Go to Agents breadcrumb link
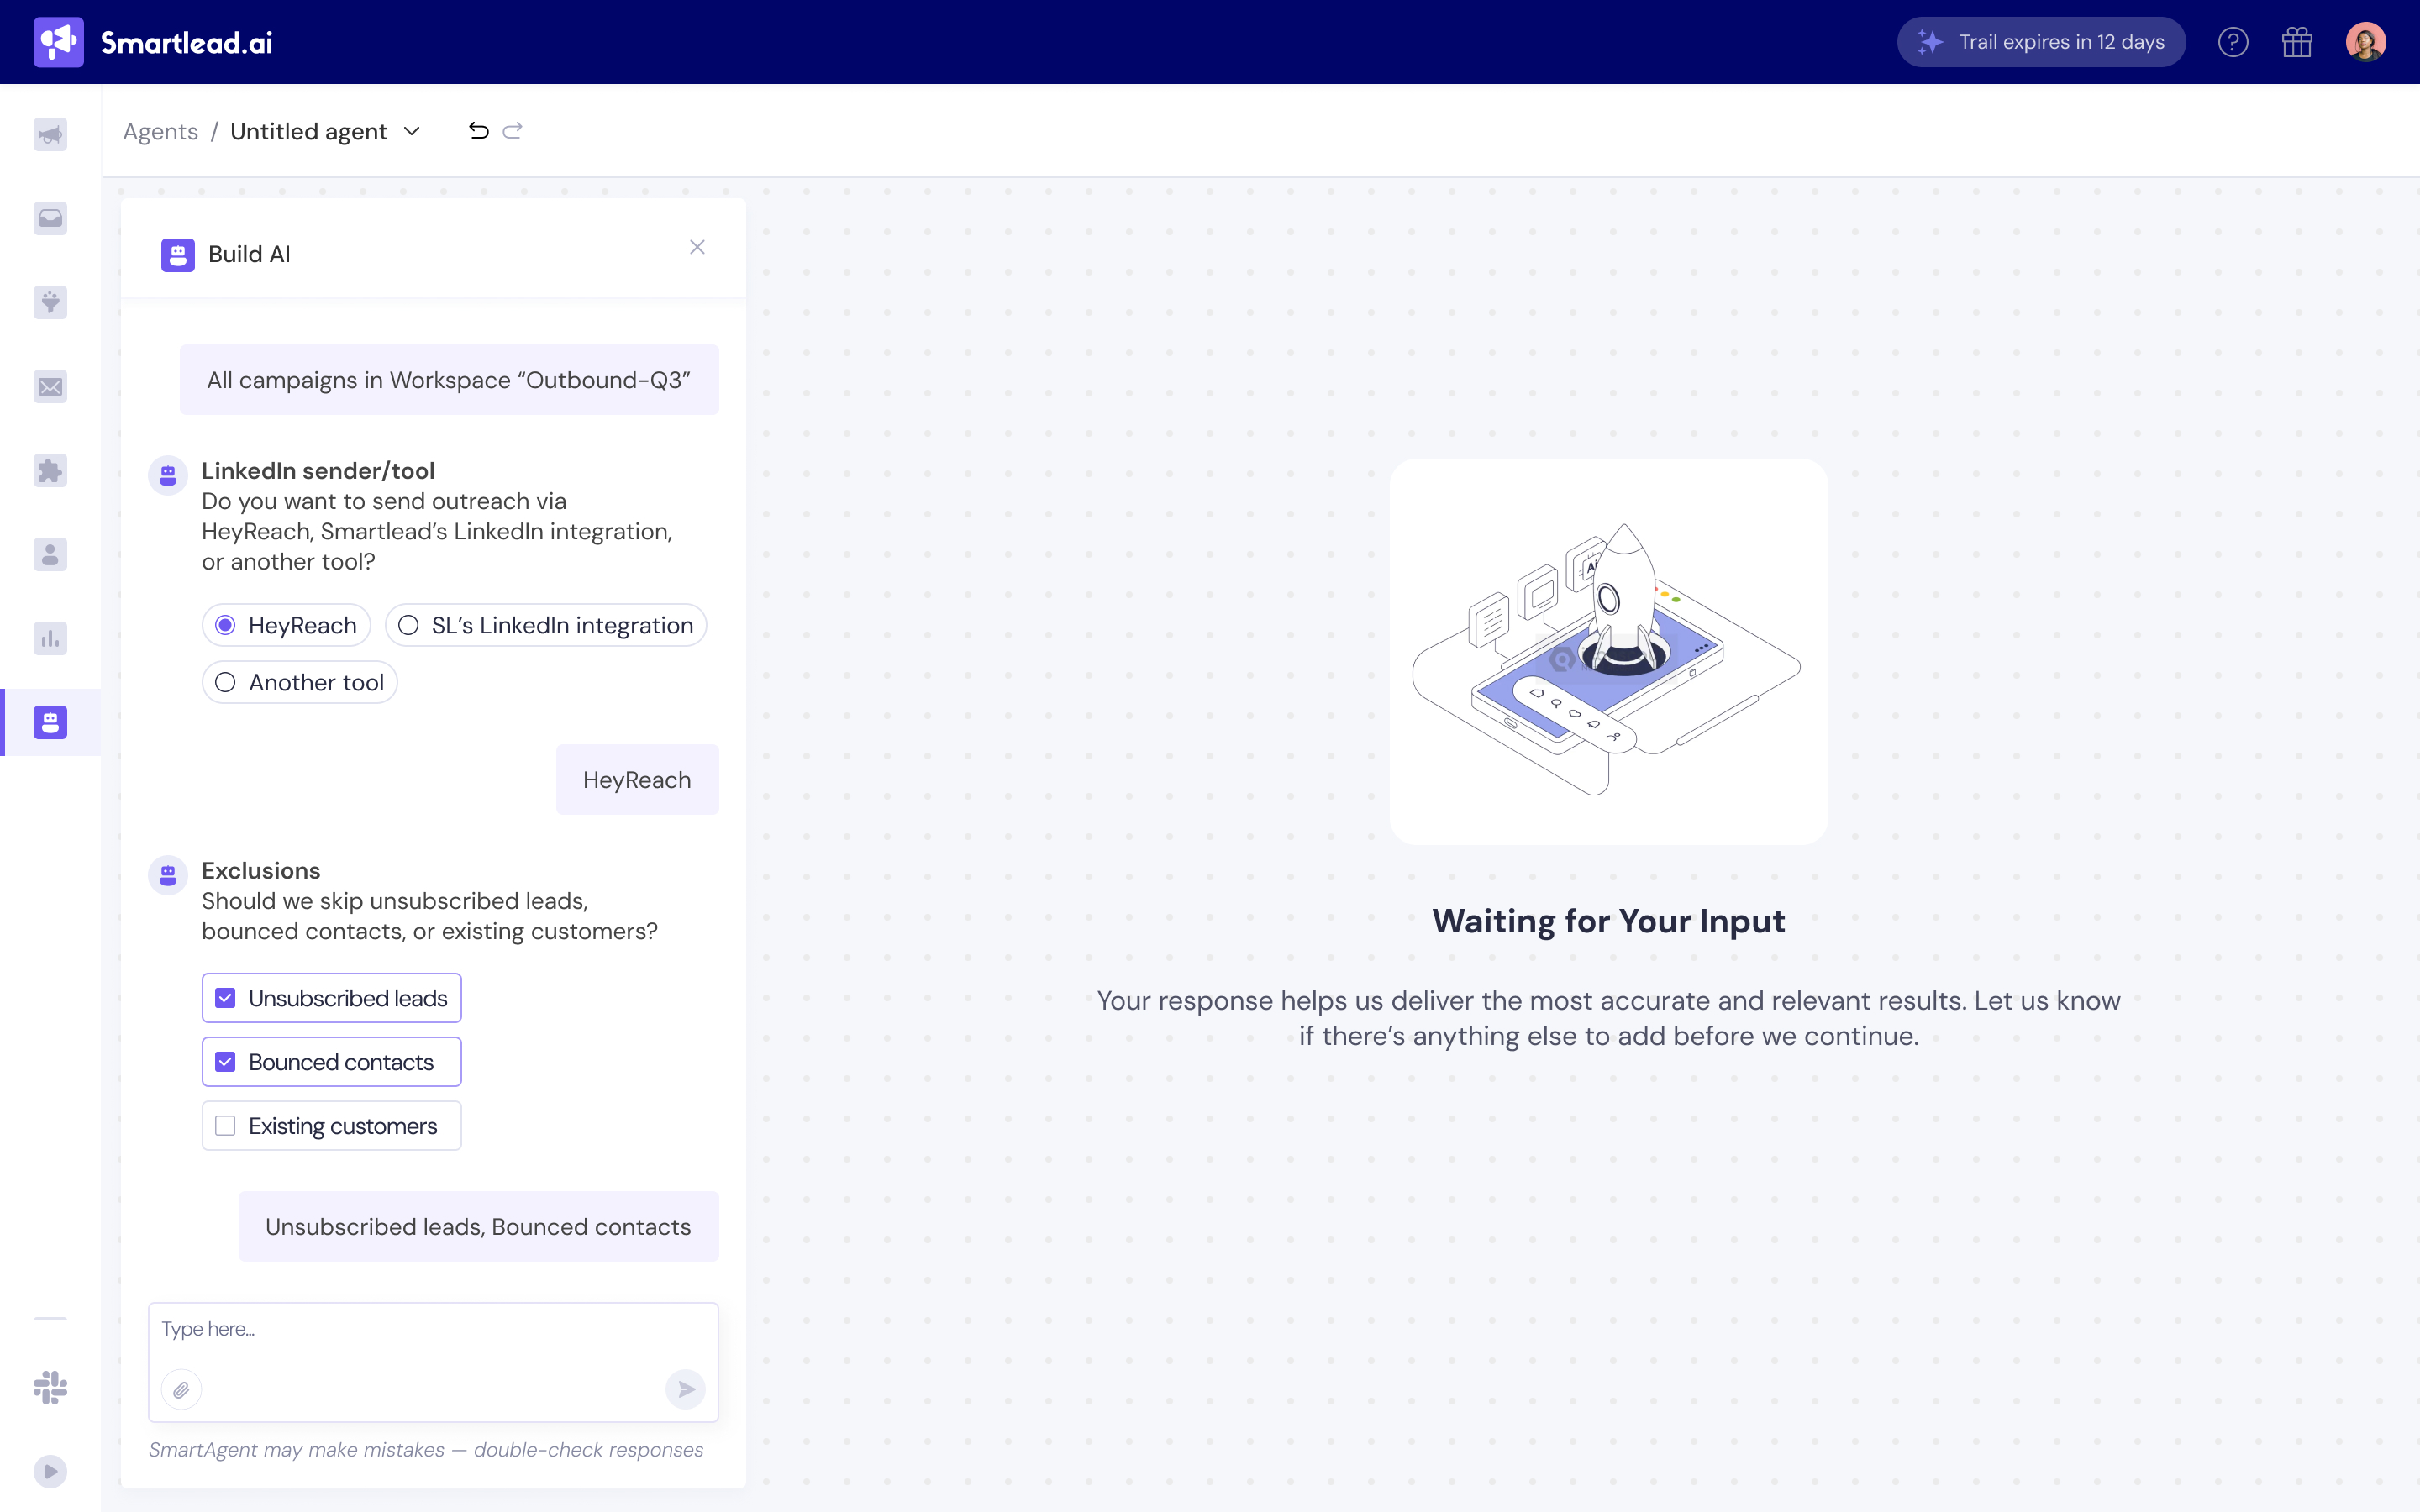 (x=160, y=131)
